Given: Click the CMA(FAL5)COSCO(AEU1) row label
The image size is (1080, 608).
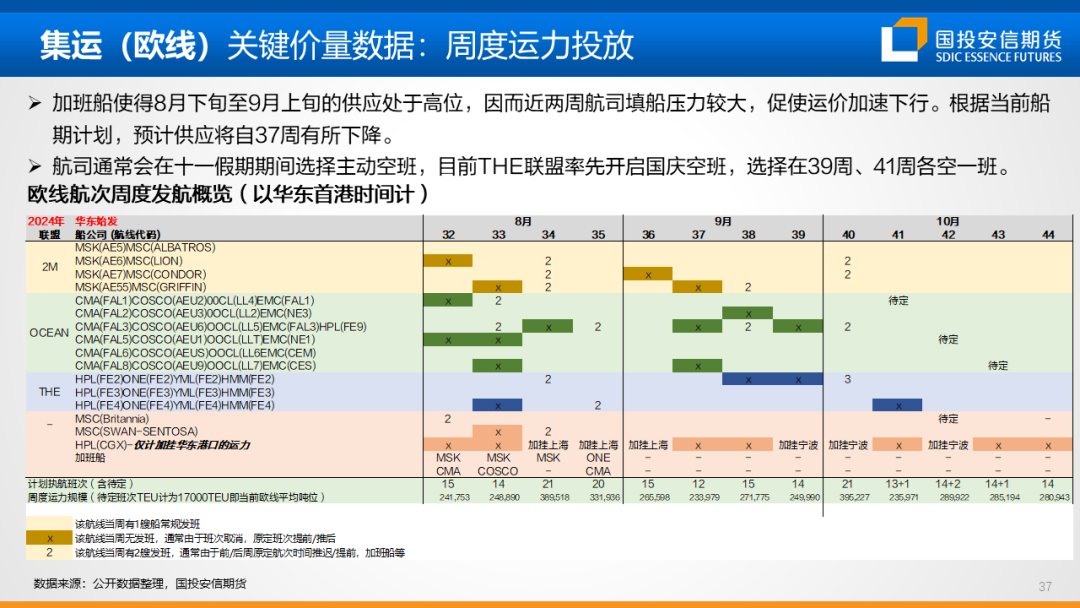Looking at the screenshot, I should 195,339.
